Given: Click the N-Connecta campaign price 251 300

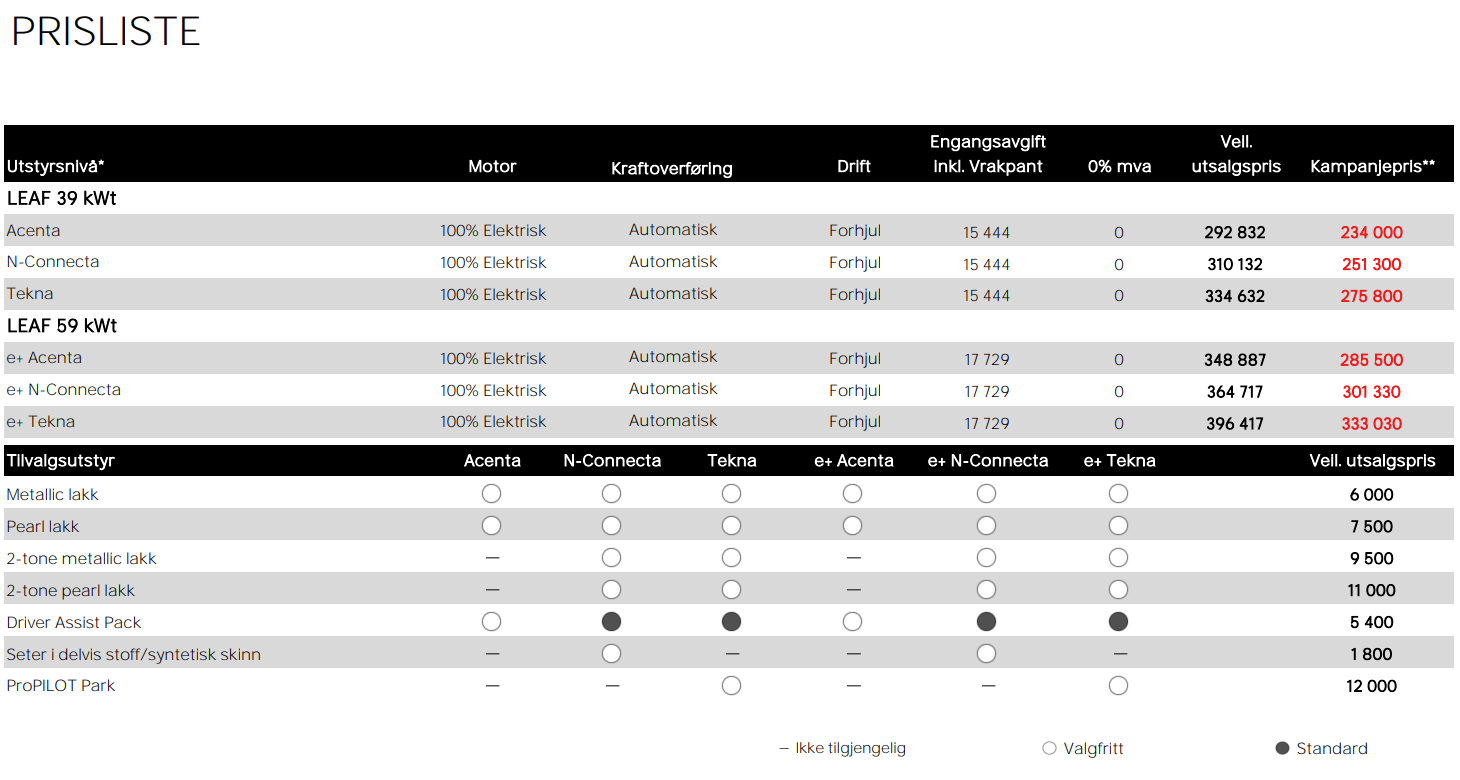Looking at the screenshot, I should [x=1372, y=264].
